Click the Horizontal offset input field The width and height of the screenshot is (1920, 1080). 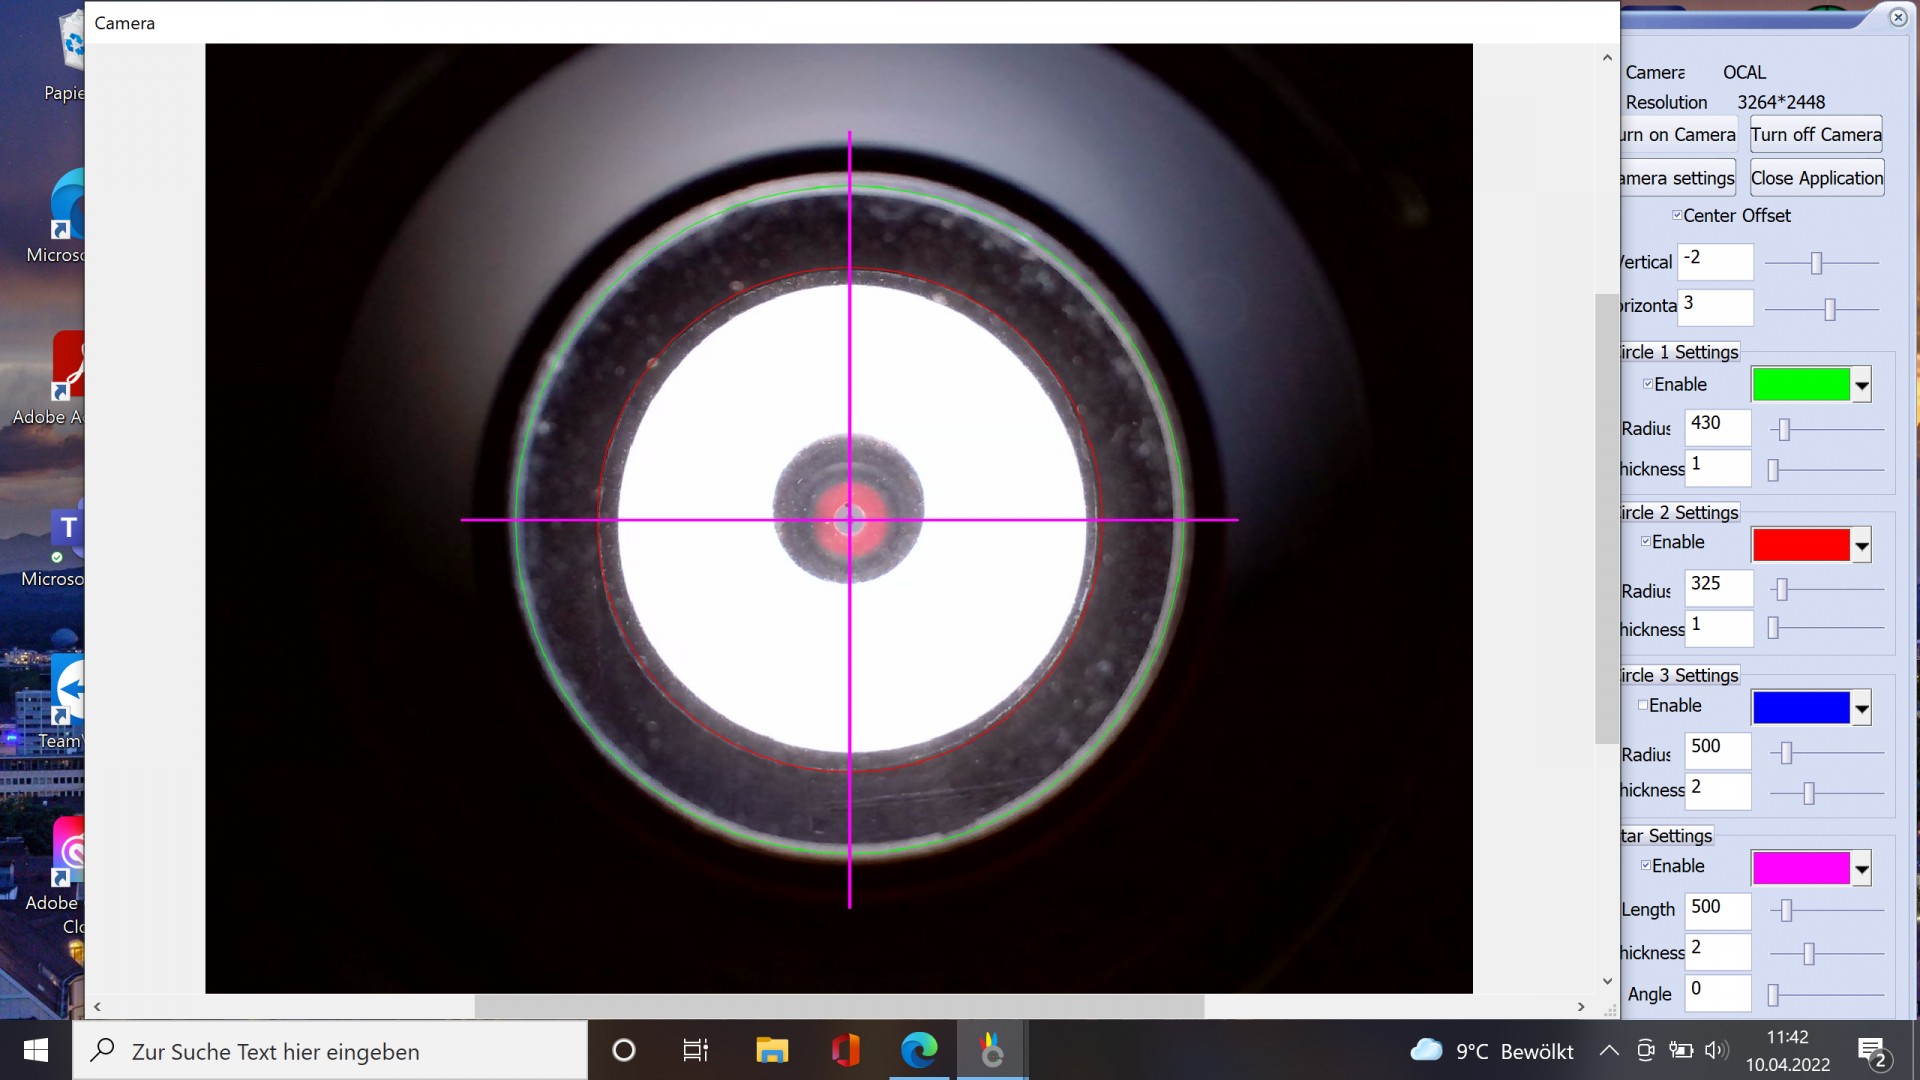[x=1715, y=307]
